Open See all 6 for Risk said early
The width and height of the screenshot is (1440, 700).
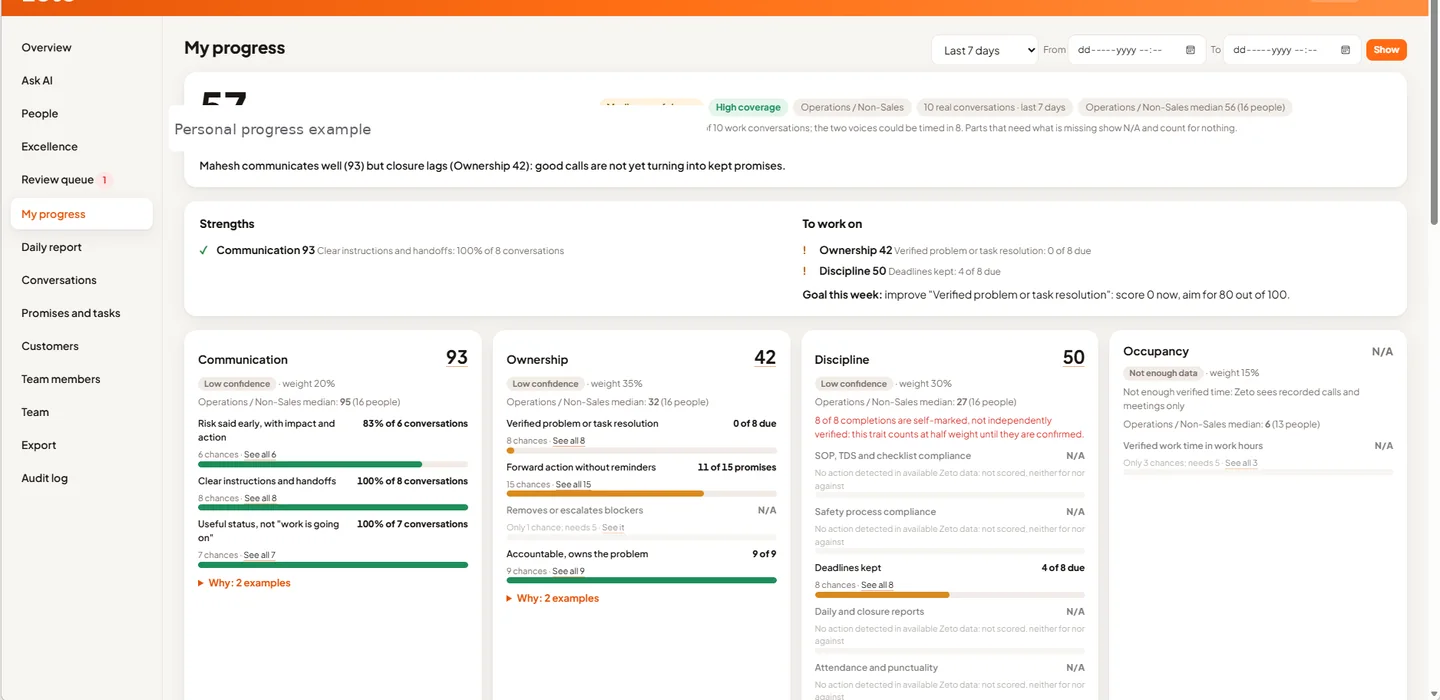coord(260,455)
